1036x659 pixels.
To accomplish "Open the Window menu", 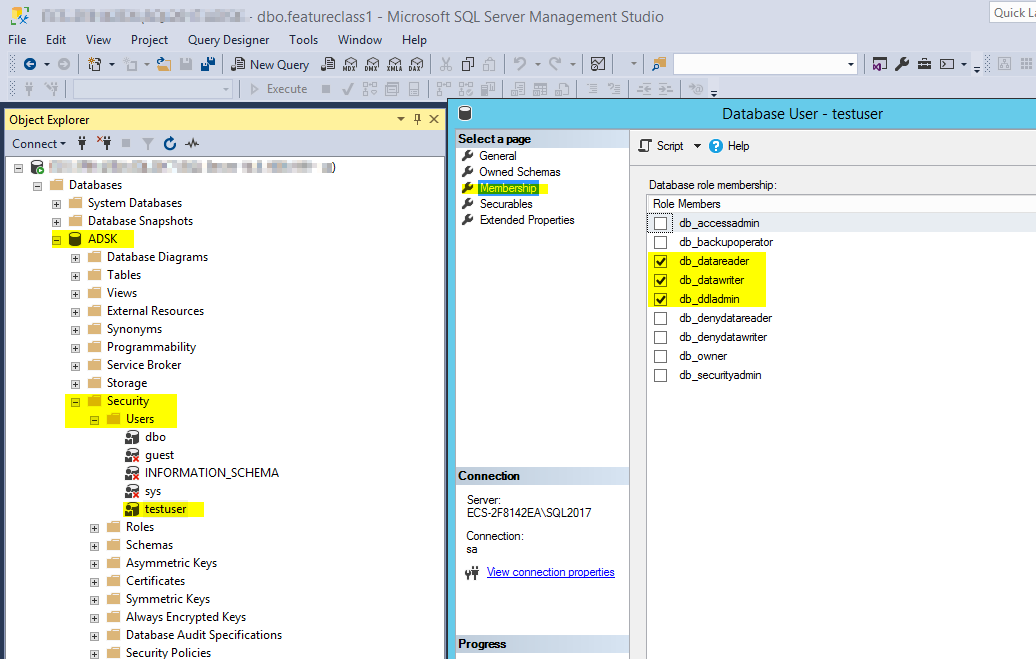I will pyautogui.click(x=359, y=40).
